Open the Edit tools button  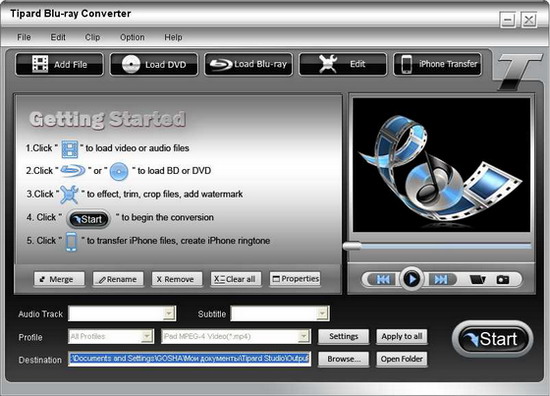click(343, 64)
